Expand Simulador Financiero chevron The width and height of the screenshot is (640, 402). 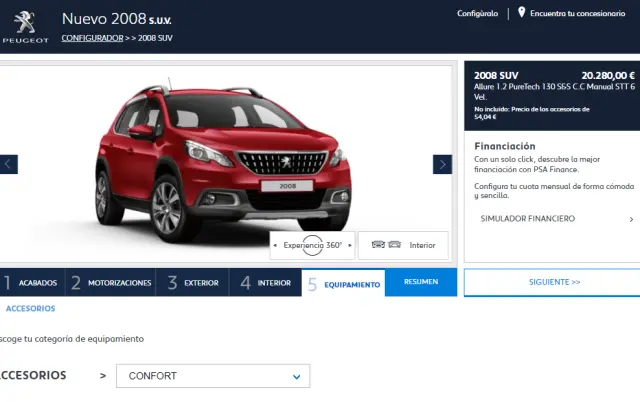[x=631, y=218]
